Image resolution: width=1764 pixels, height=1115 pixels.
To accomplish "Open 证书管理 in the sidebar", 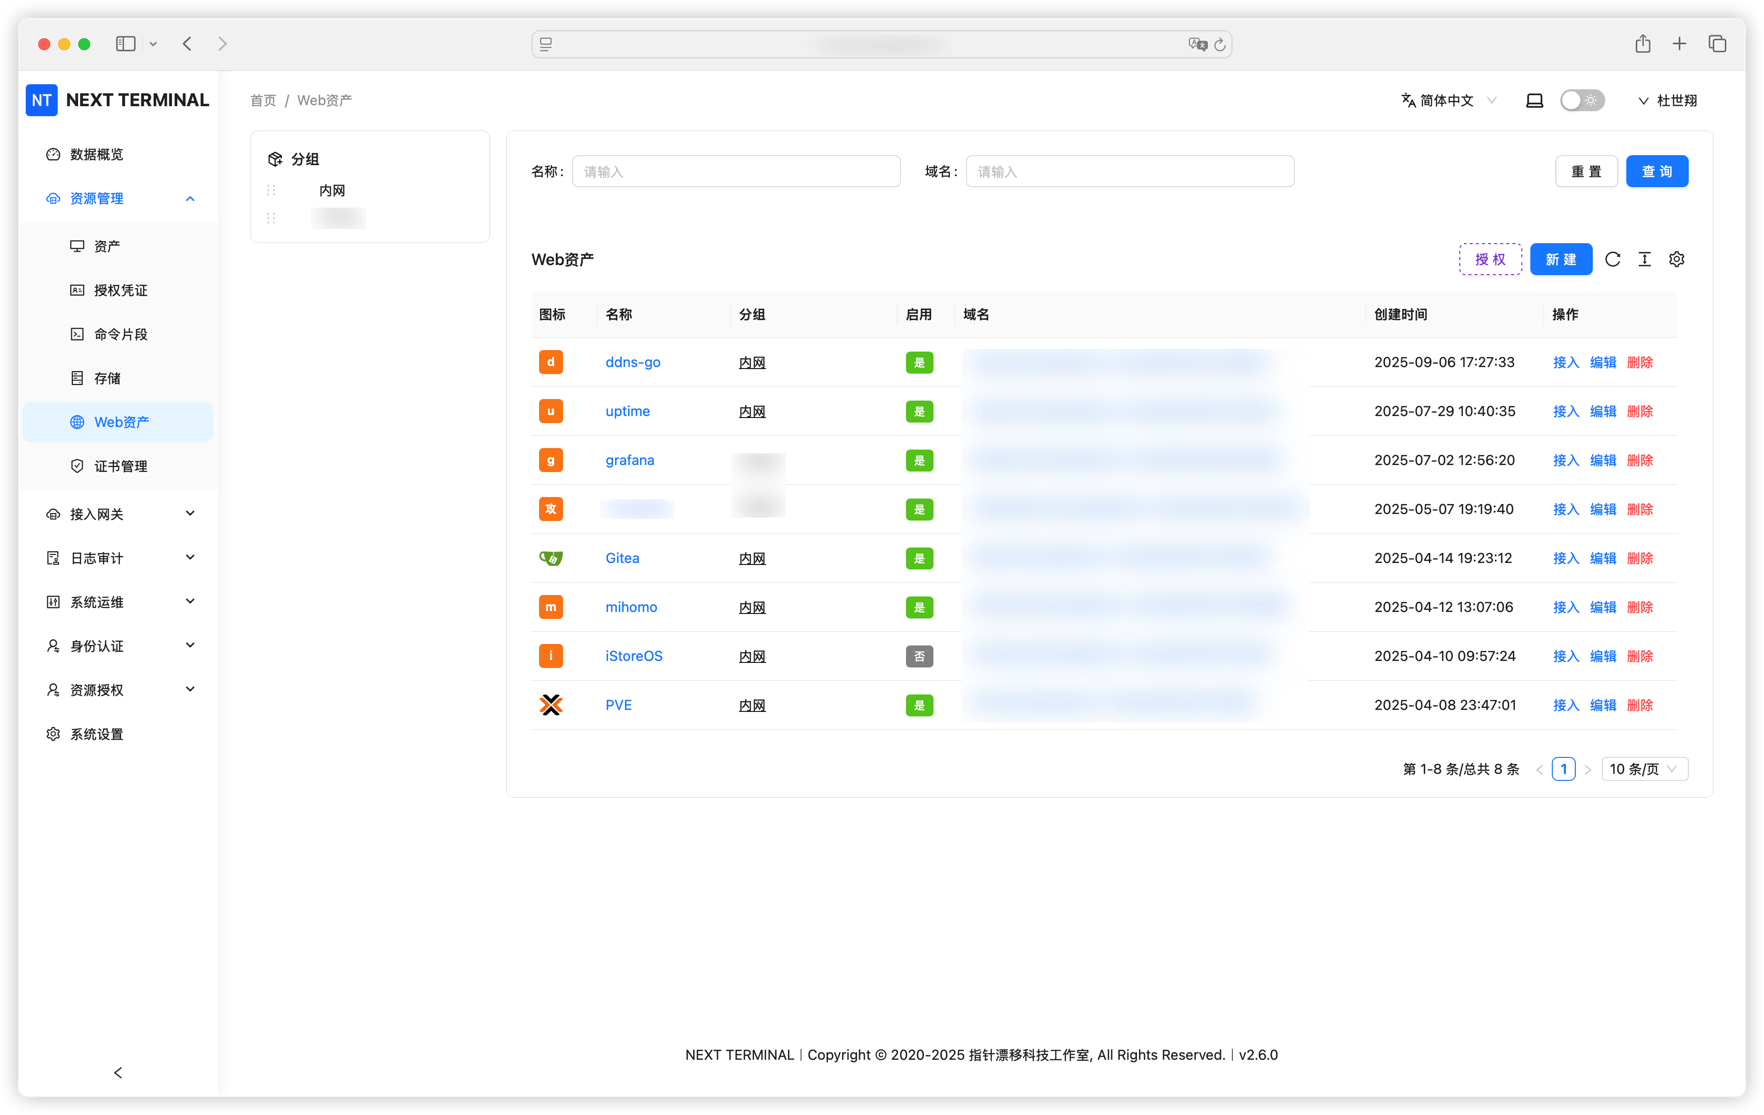I will [120, 466].
